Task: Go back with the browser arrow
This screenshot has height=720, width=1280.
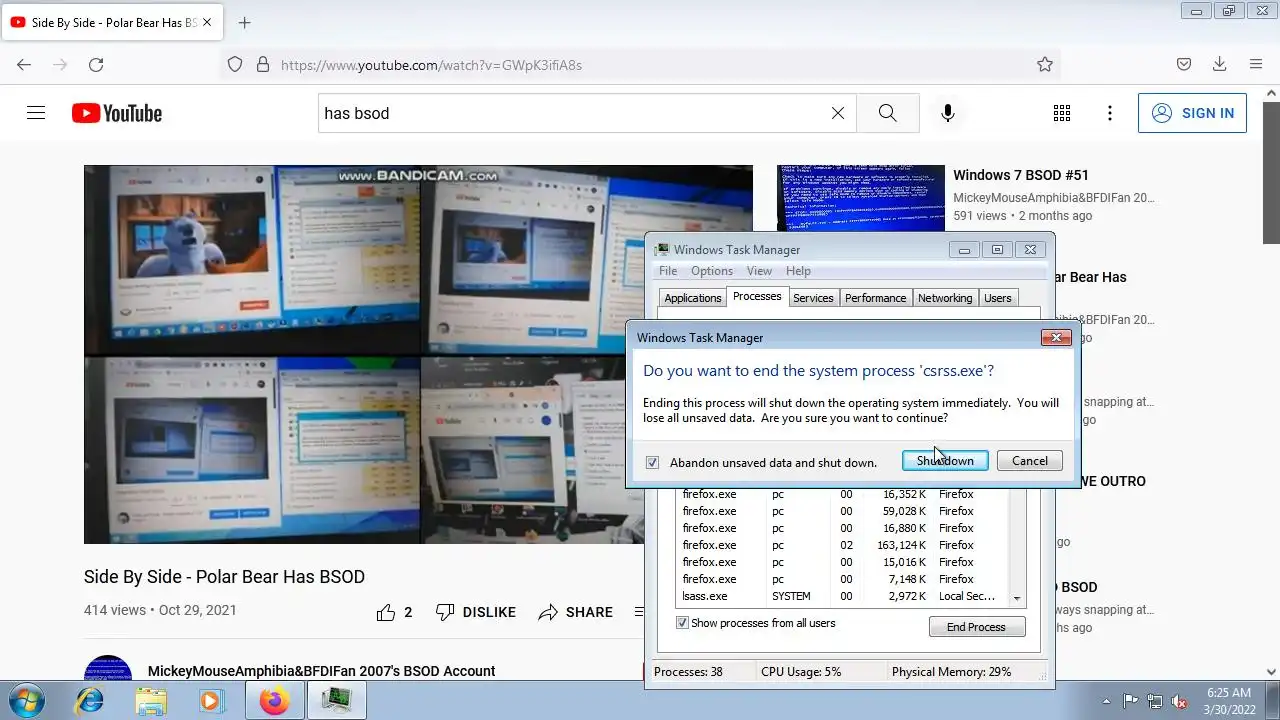Action: [x=24, y=64]
